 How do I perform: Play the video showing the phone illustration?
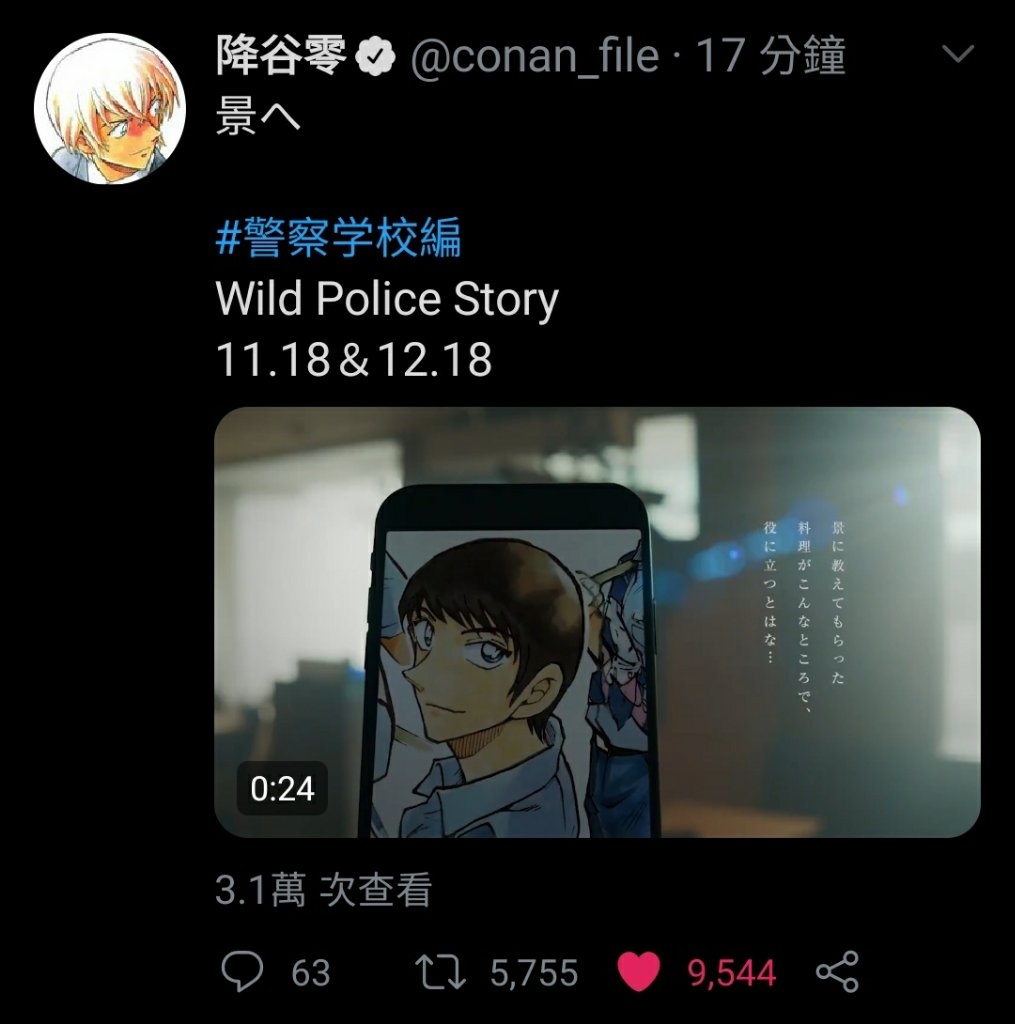(x=597, y=622)
